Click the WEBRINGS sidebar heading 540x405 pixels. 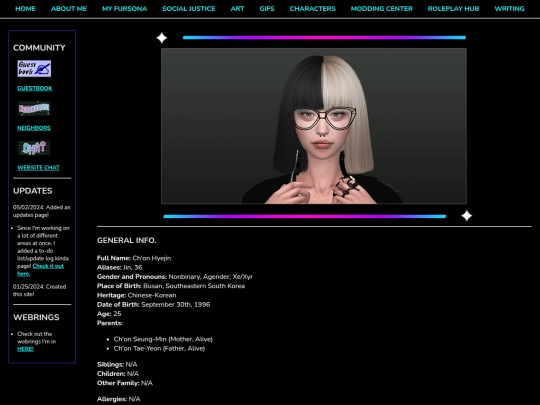point(36,317)
